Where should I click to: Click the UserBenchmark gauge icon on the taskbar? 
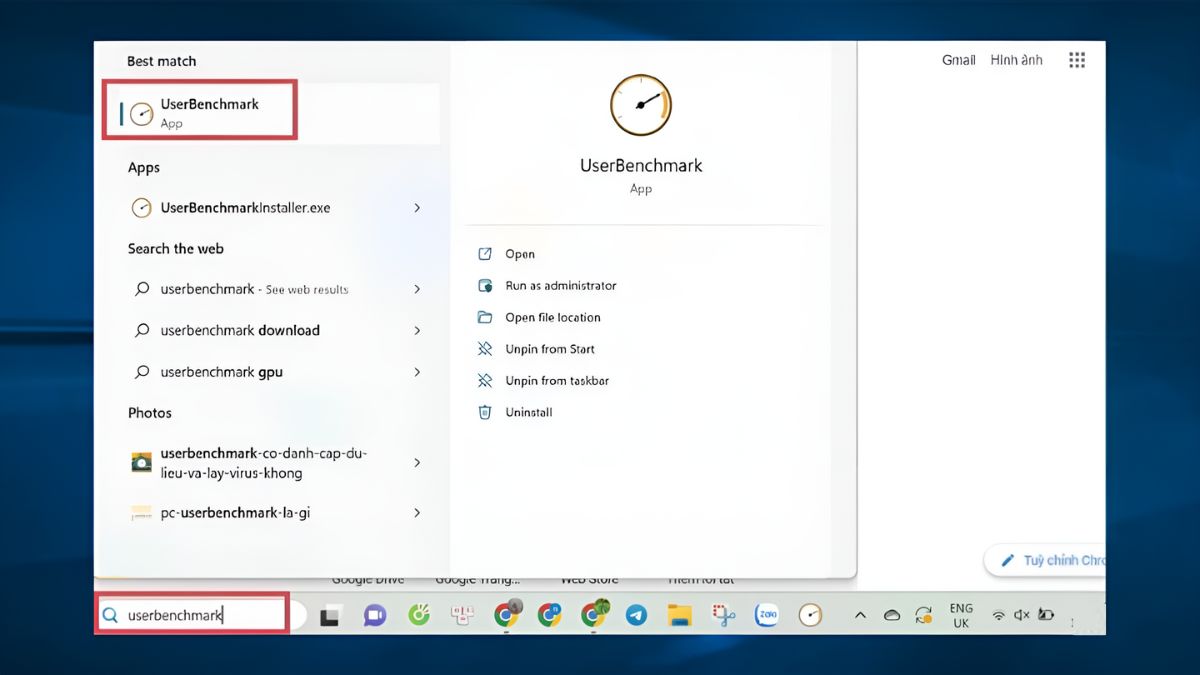coord(810,615)
